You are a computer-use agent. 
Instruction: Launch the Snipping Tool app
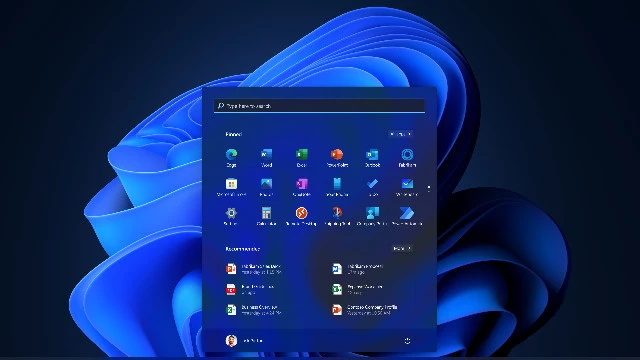coord(337,216)
